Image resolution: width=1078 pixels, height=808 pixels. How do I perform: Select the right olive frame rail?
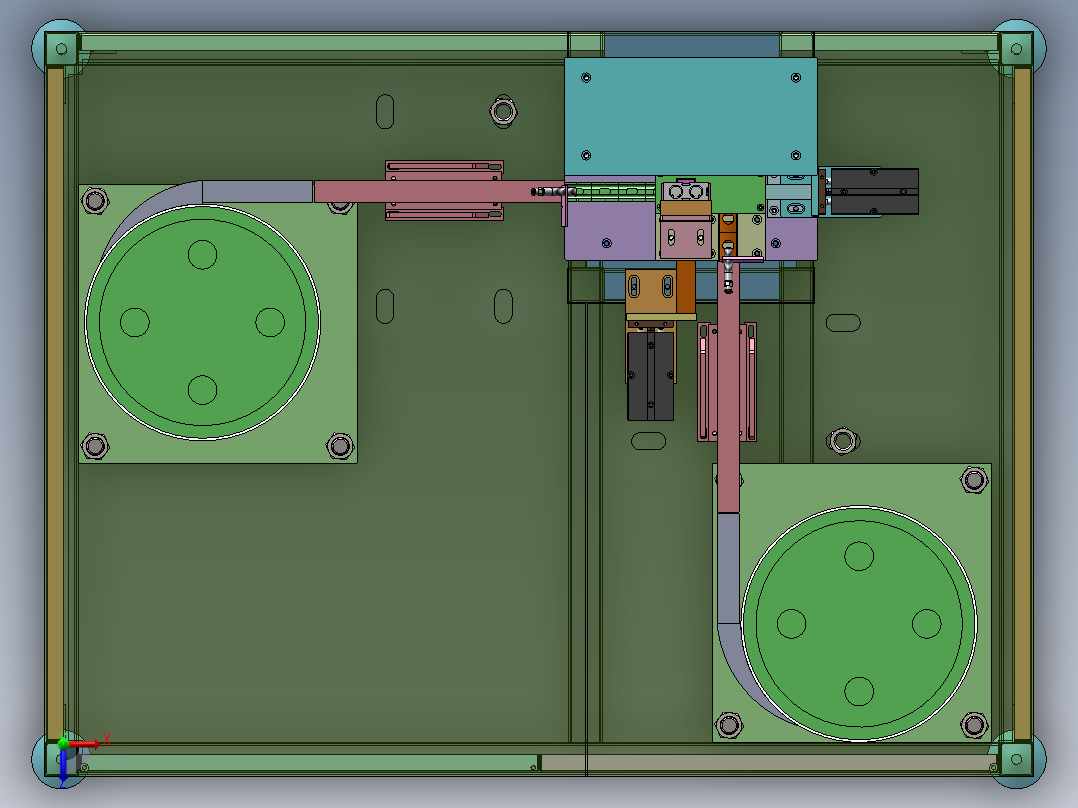click(x=1023, y=403)
